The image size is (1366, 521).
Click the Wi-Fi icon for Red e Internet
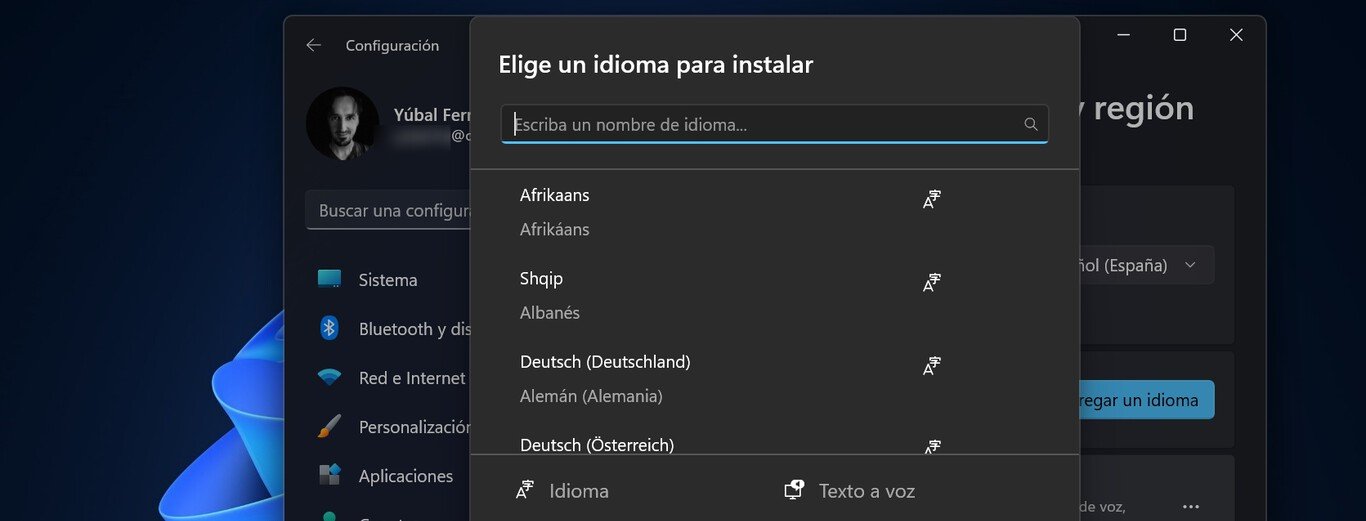tap(329, 378)
